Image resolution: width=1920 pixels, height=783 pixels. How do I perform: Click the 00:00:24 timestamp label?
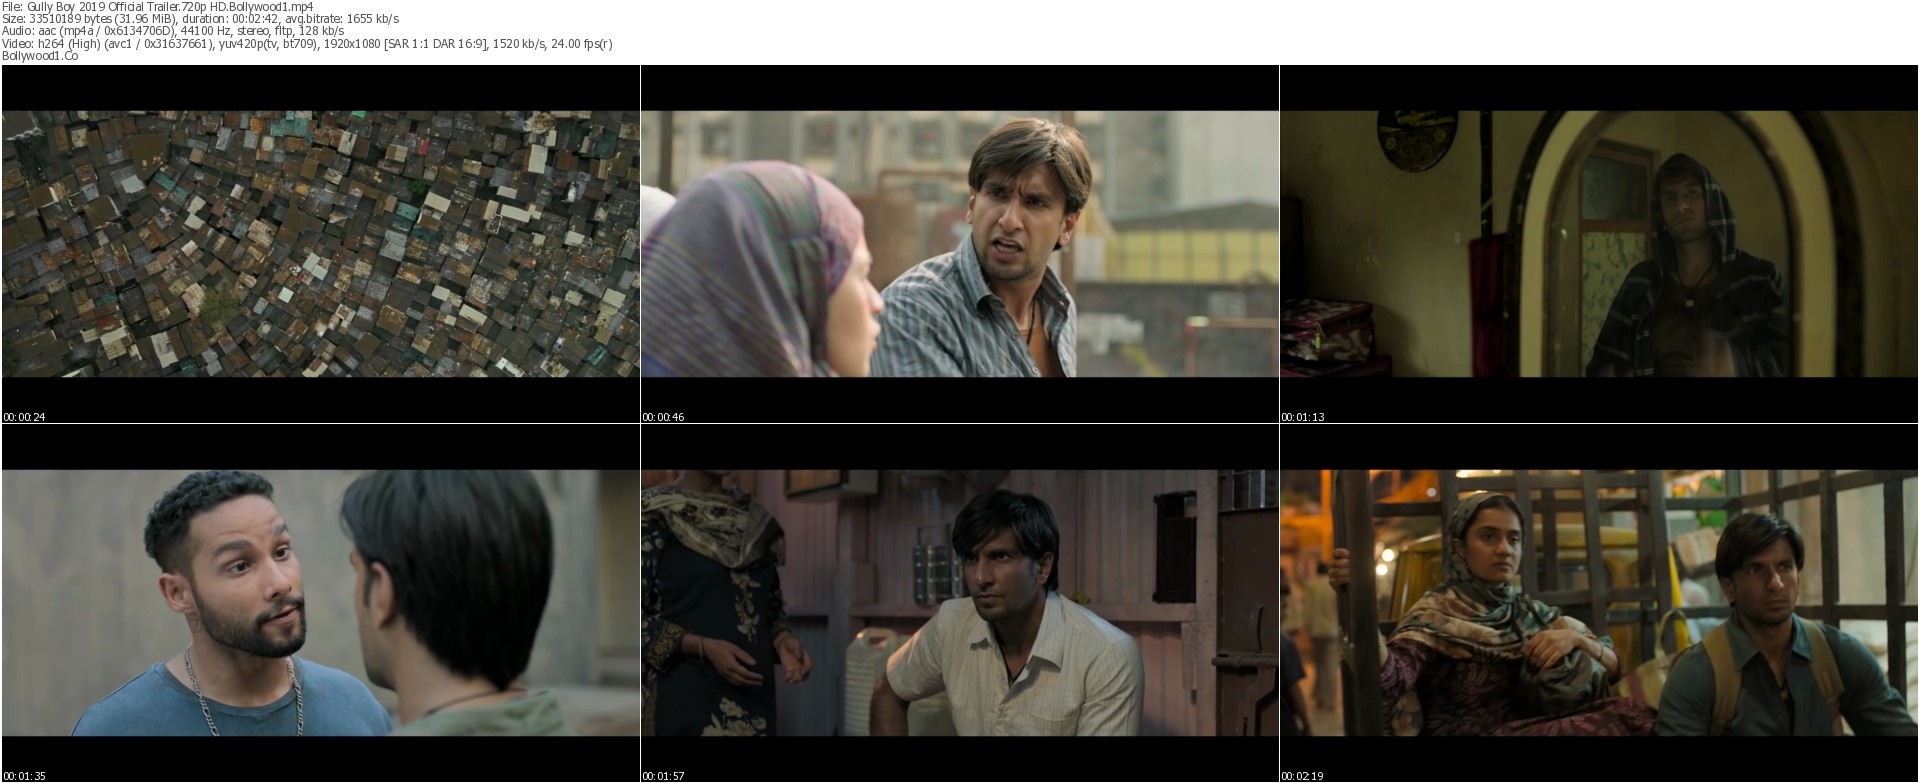point(24,417)
